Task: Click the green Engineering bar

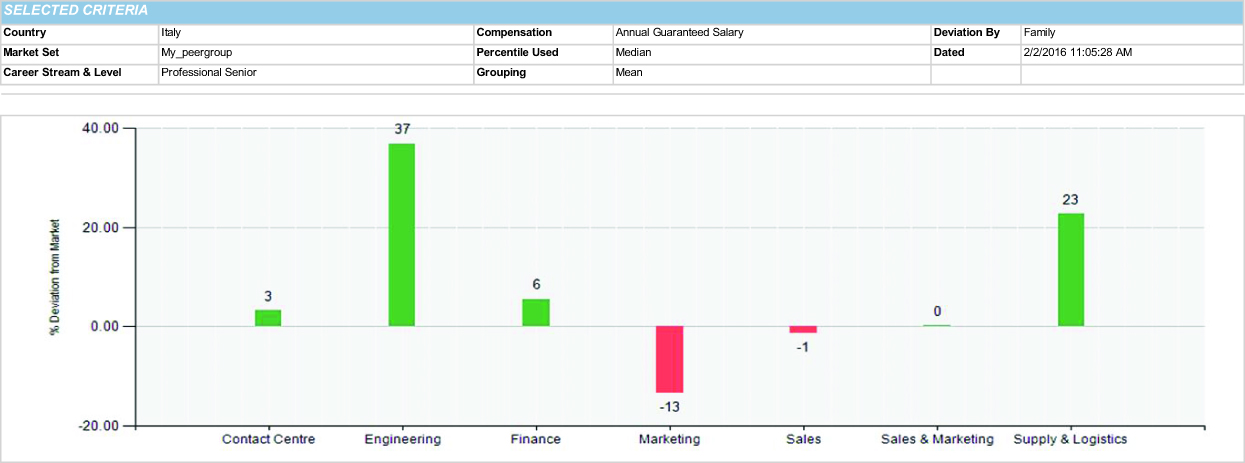Action: tap(402, 235)
